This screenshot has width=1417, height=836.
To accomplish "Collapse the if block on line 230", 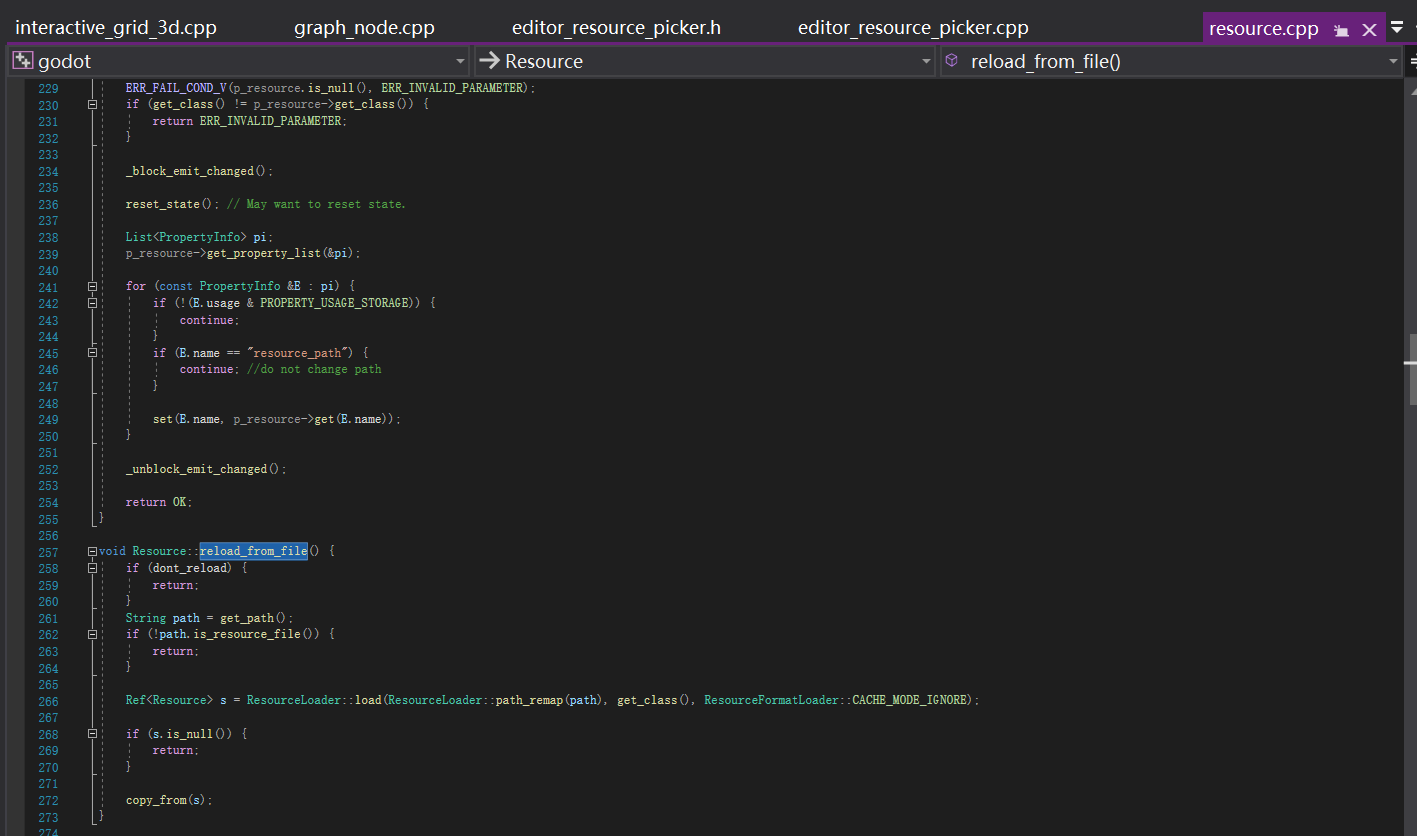I will [x=92, y=105].
